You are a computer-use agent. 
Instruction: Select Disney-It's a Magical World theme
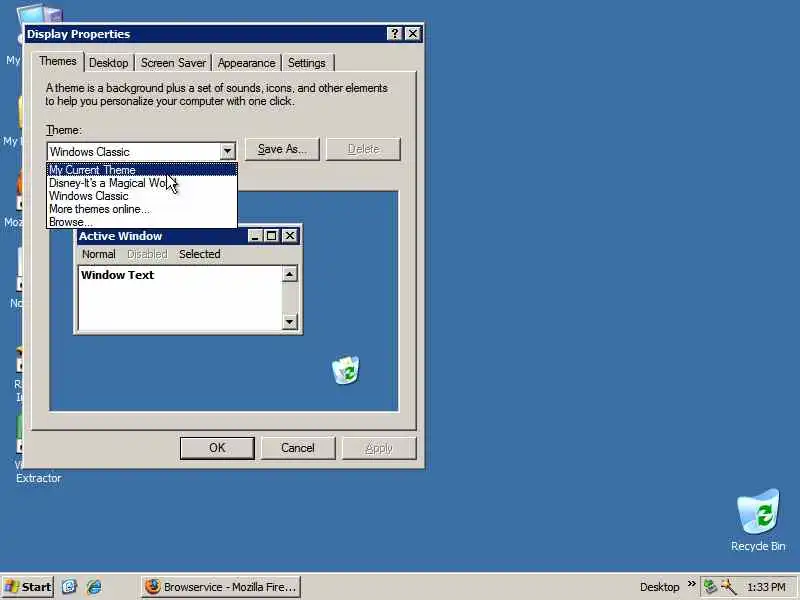tap(142, 183)
